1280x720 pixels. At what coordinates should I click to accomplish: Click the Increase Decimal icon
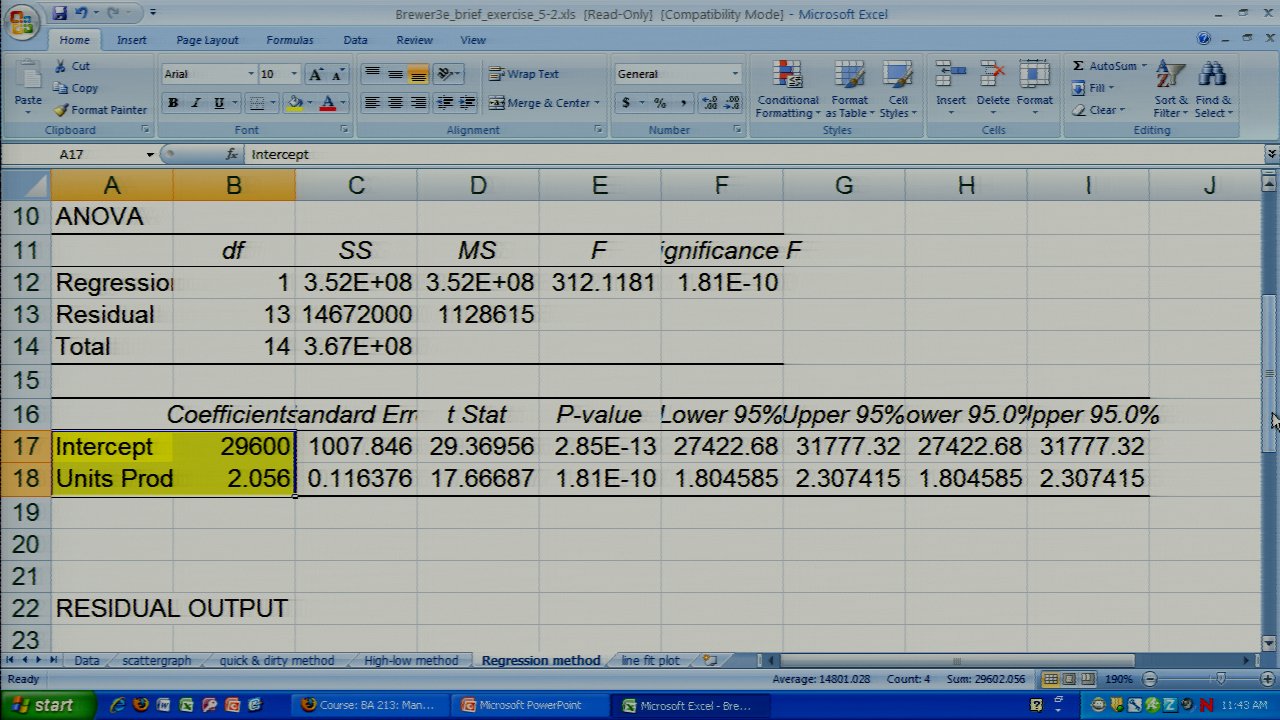(x=709, y=103)
